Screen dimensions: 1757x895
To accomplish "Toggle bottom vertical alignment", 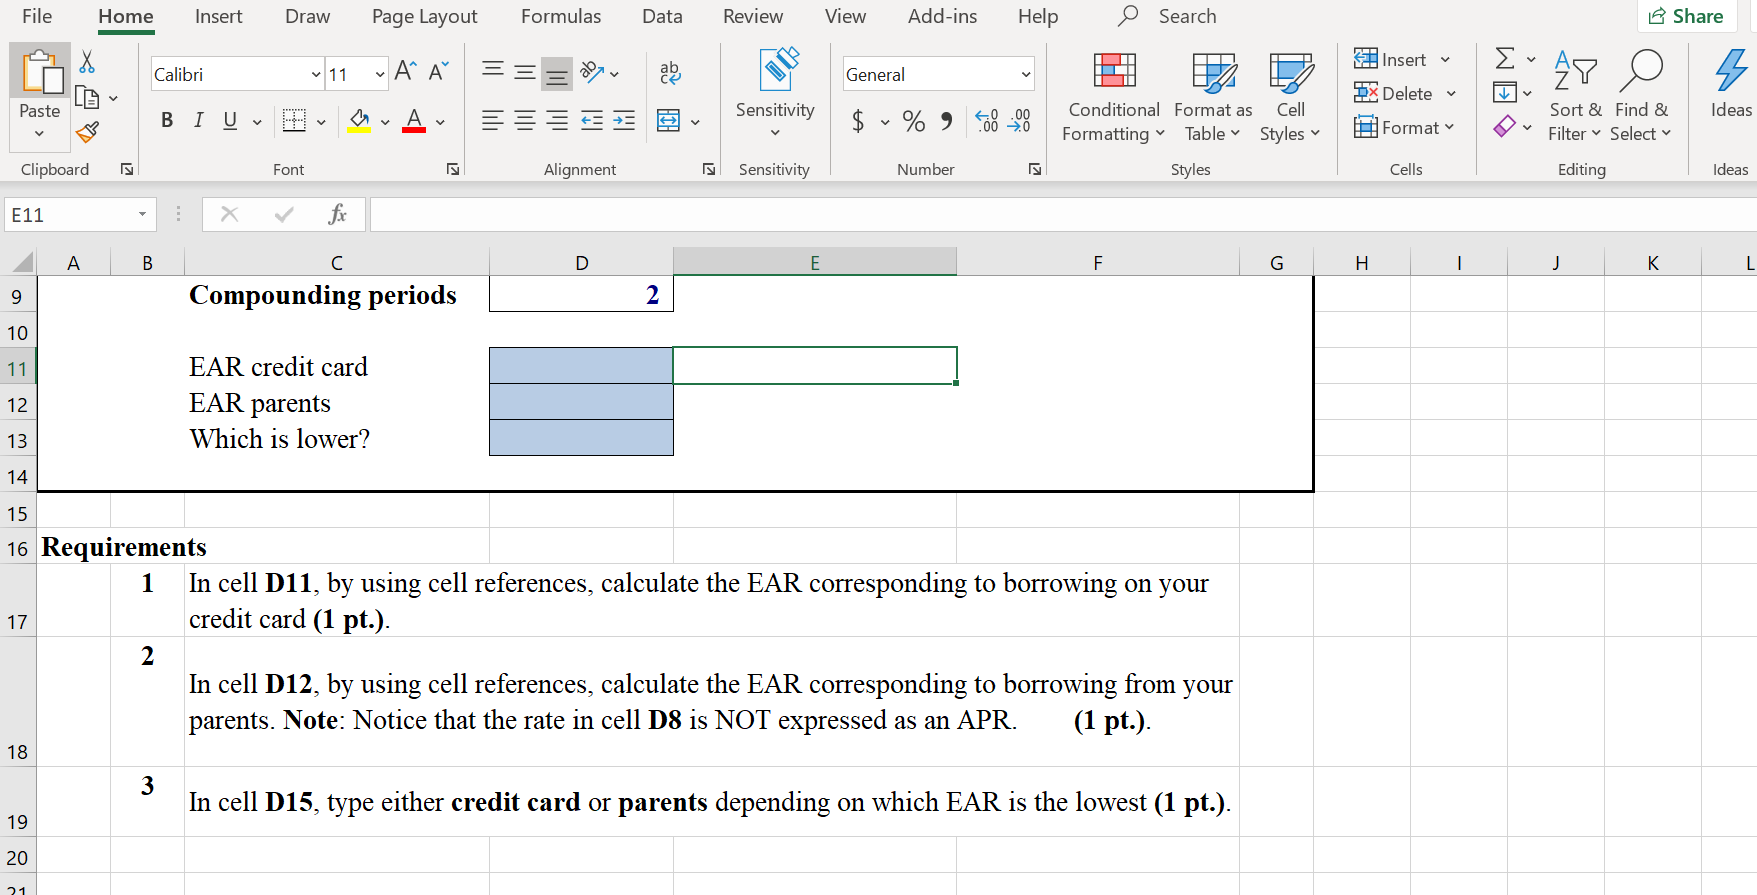I will [x=557, y=72].
